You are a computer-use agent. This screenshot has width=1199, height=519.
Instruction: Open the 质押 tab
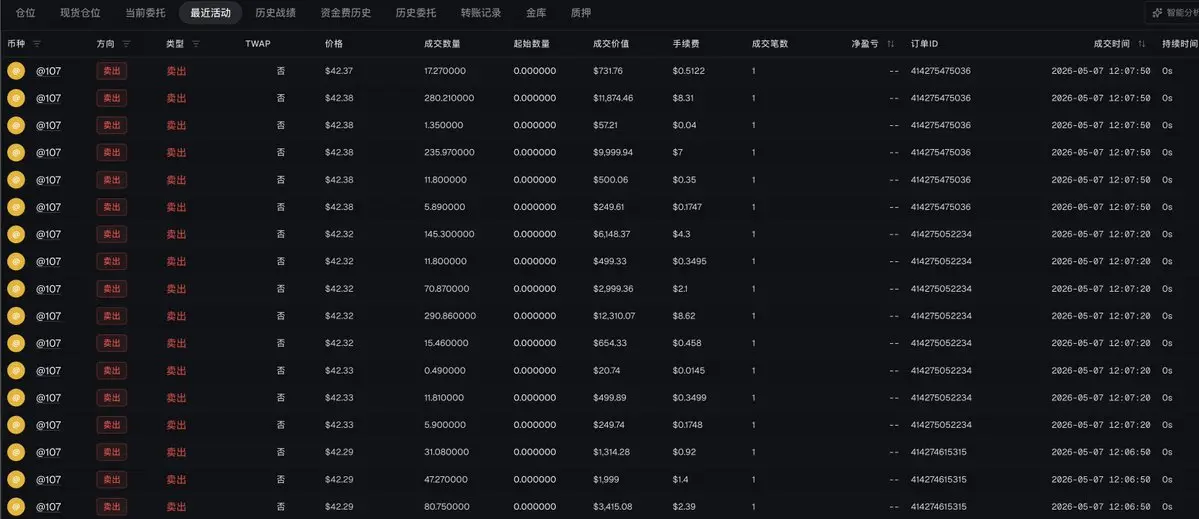coord(580,13)
